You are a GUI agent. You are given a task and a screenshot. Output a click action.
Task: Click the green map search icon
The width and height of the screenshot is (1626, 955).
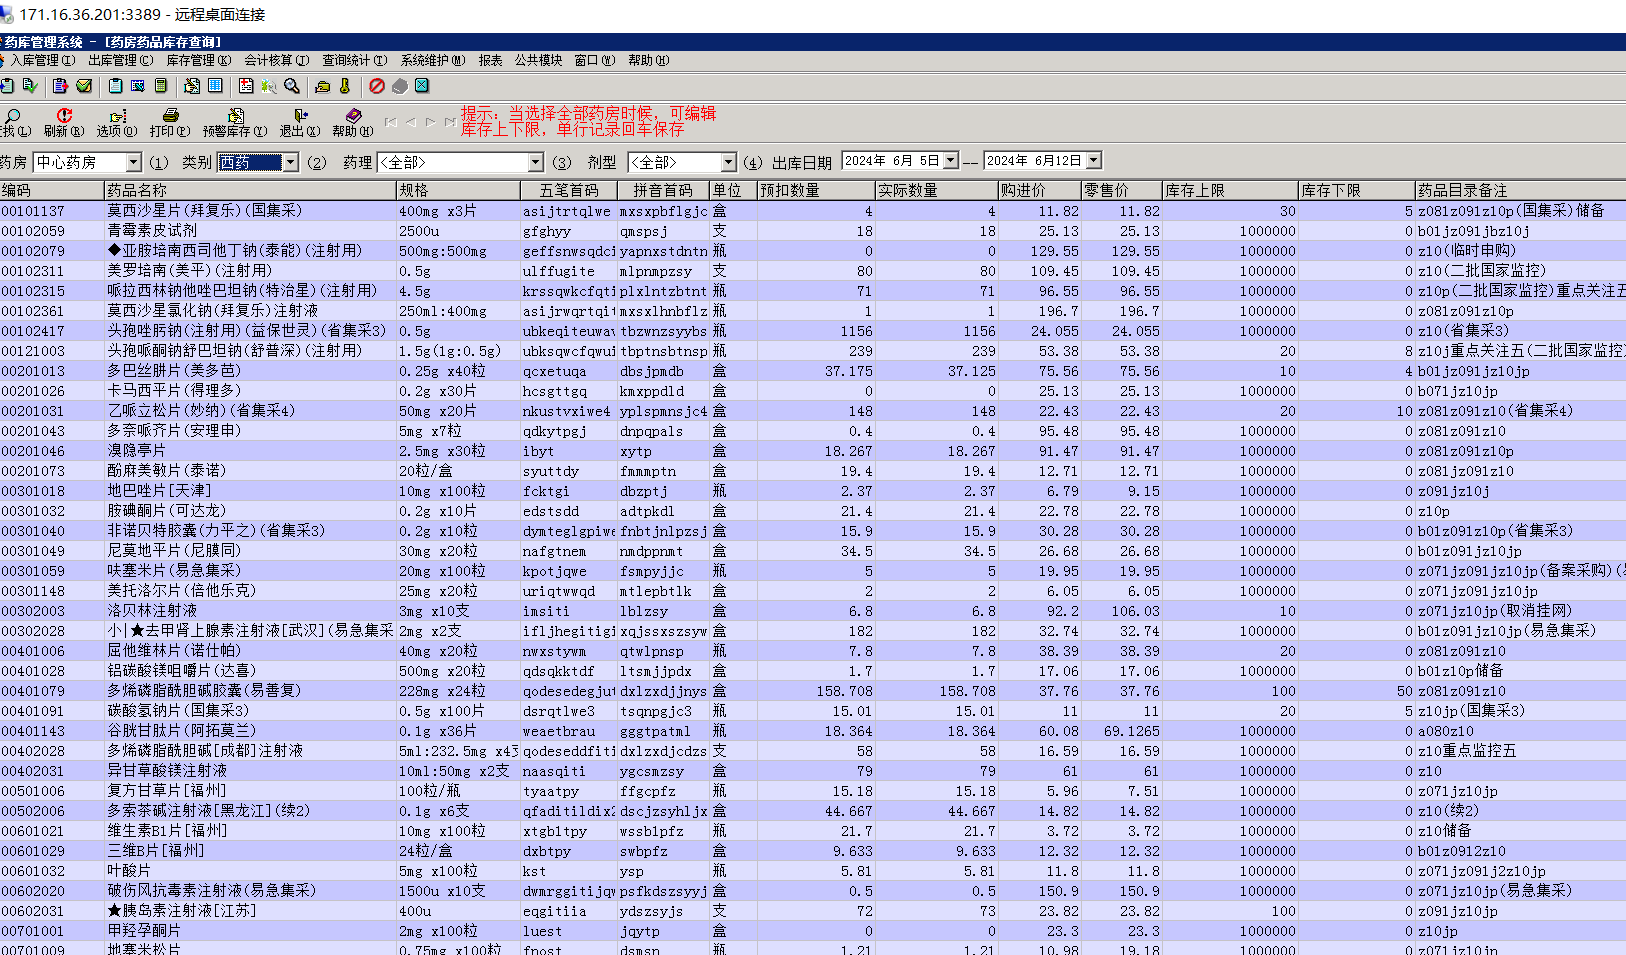click(x=269, y=86)
